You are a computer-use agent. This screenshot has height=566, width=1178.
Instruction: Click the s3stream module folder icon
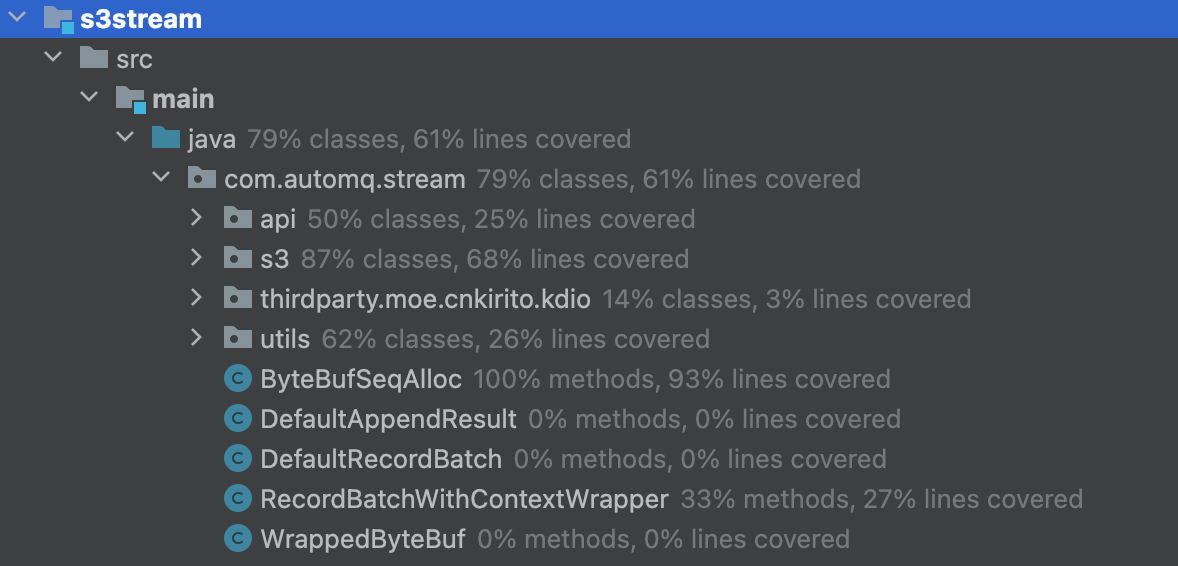tap(58, 19)
